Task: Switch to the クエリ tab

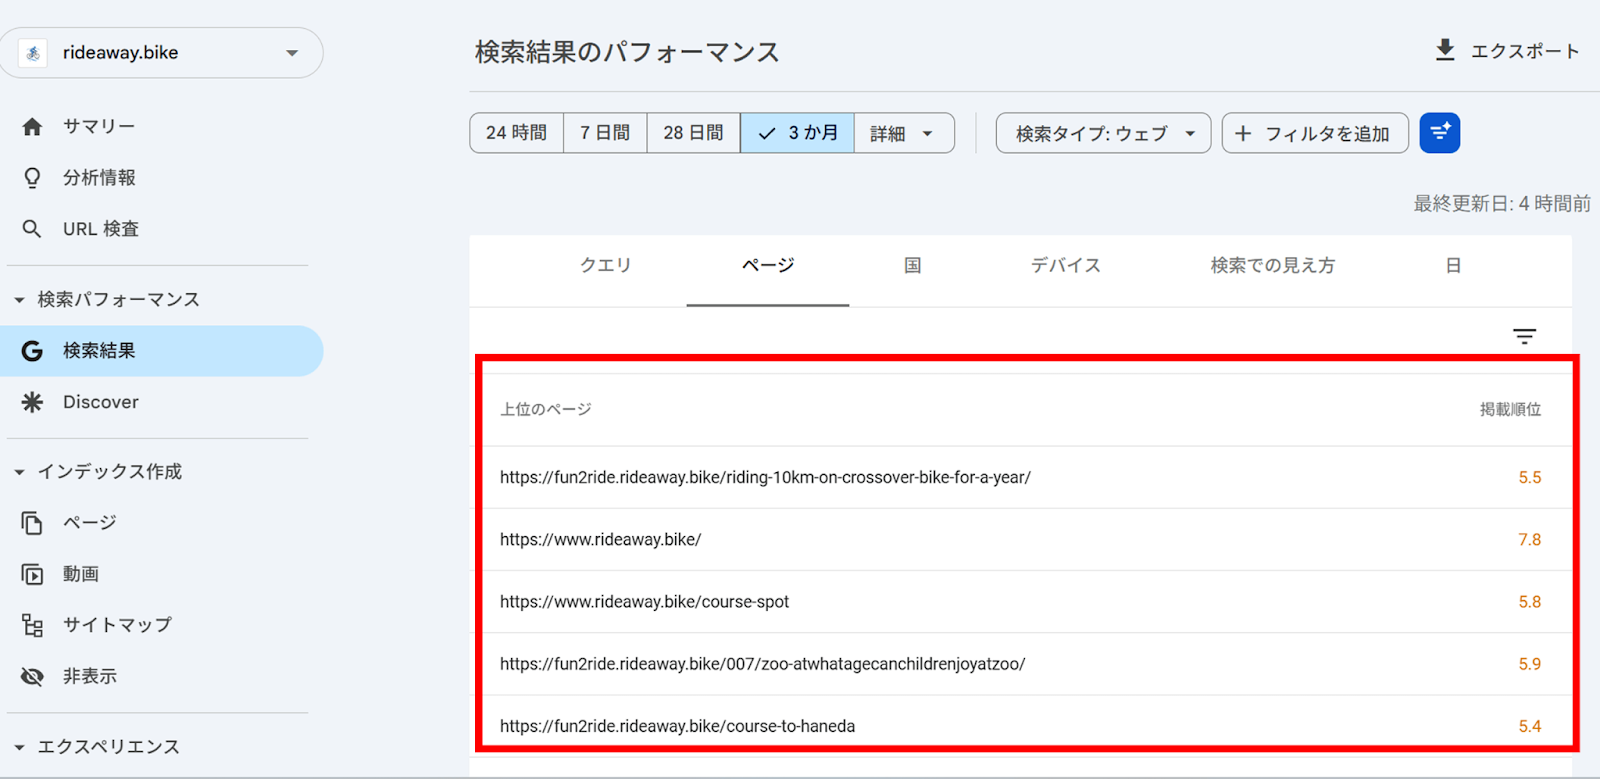Action: click(606, 266)
